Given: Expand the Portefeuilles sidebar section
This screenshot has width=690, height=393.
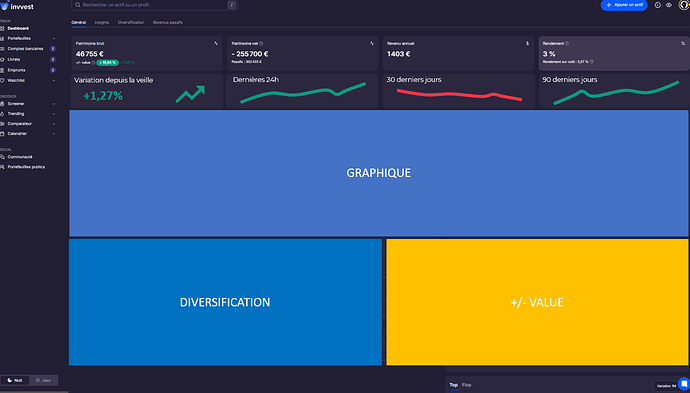Looking at the screenshot, I should coord(28,38).
